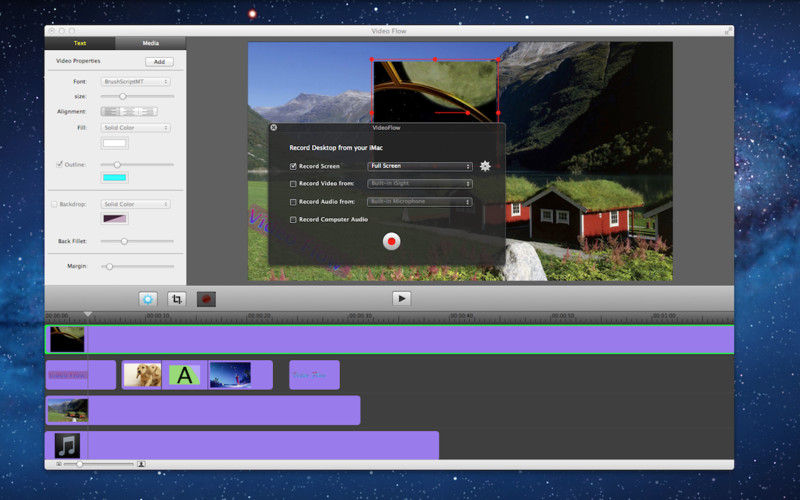Select the last blue text clip
This screenshot has width=800, height=500.
[x=314, y=375]
